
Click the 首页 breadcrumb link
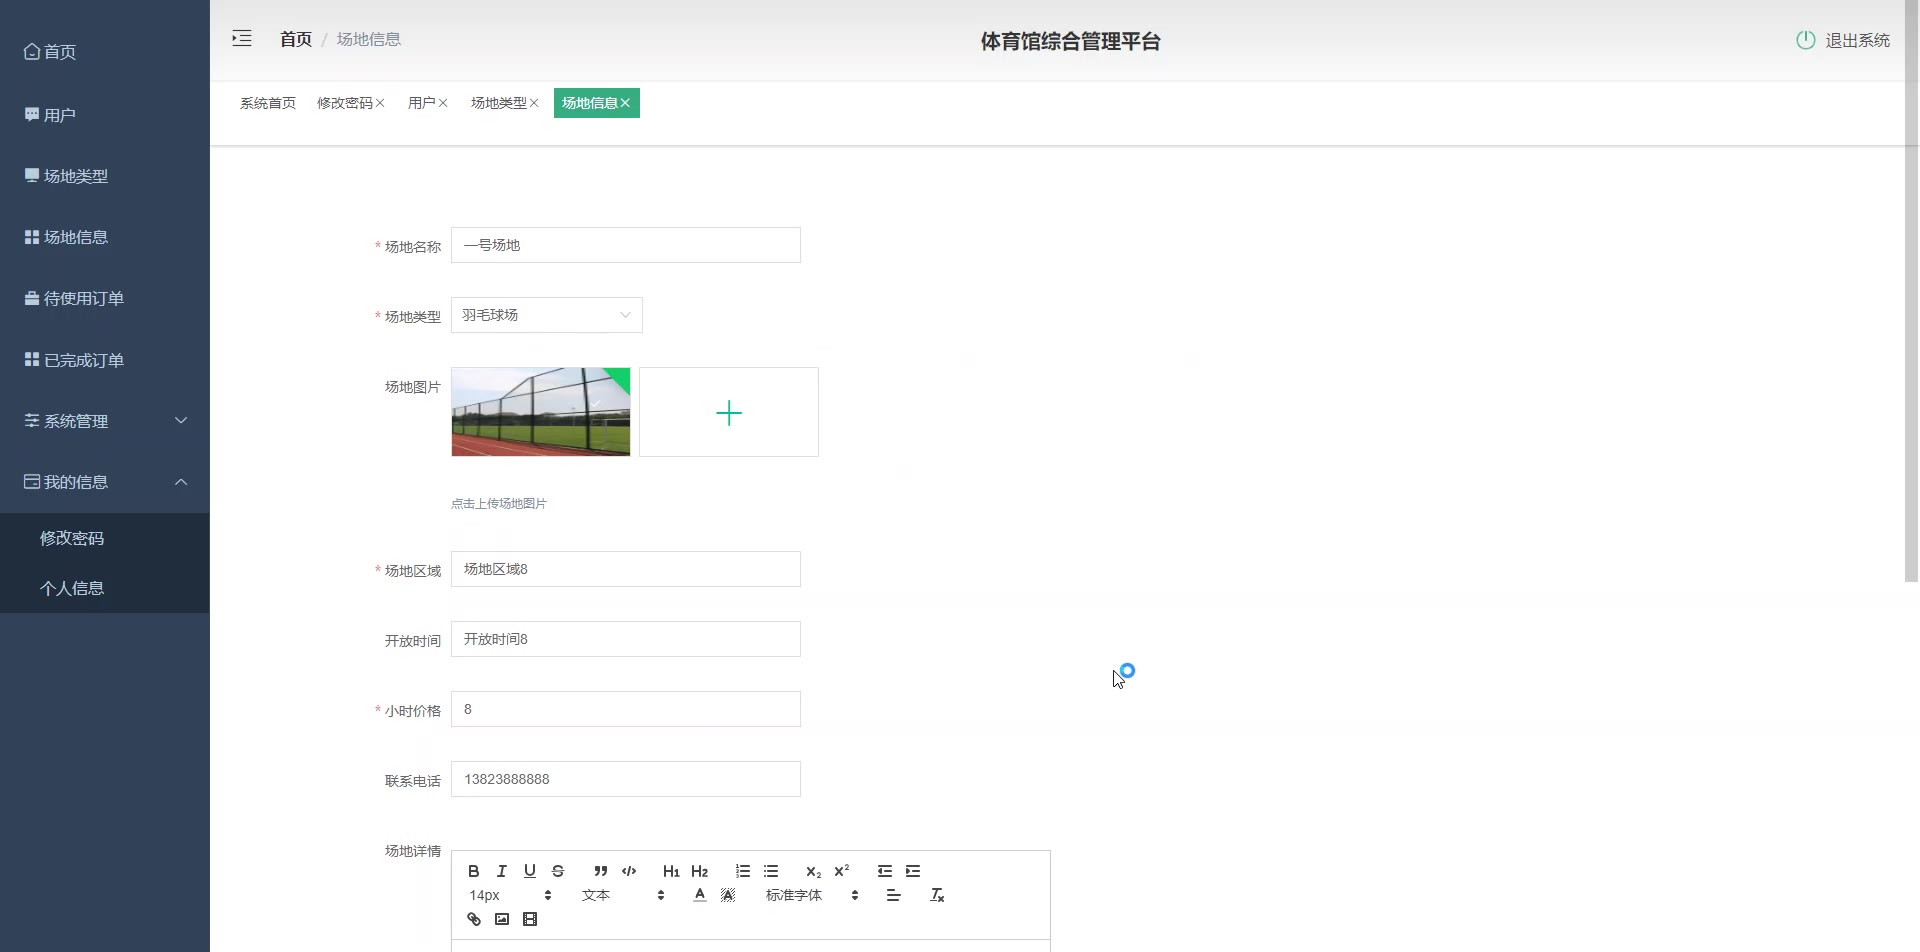pyautogui.click(x=296, y=39)
